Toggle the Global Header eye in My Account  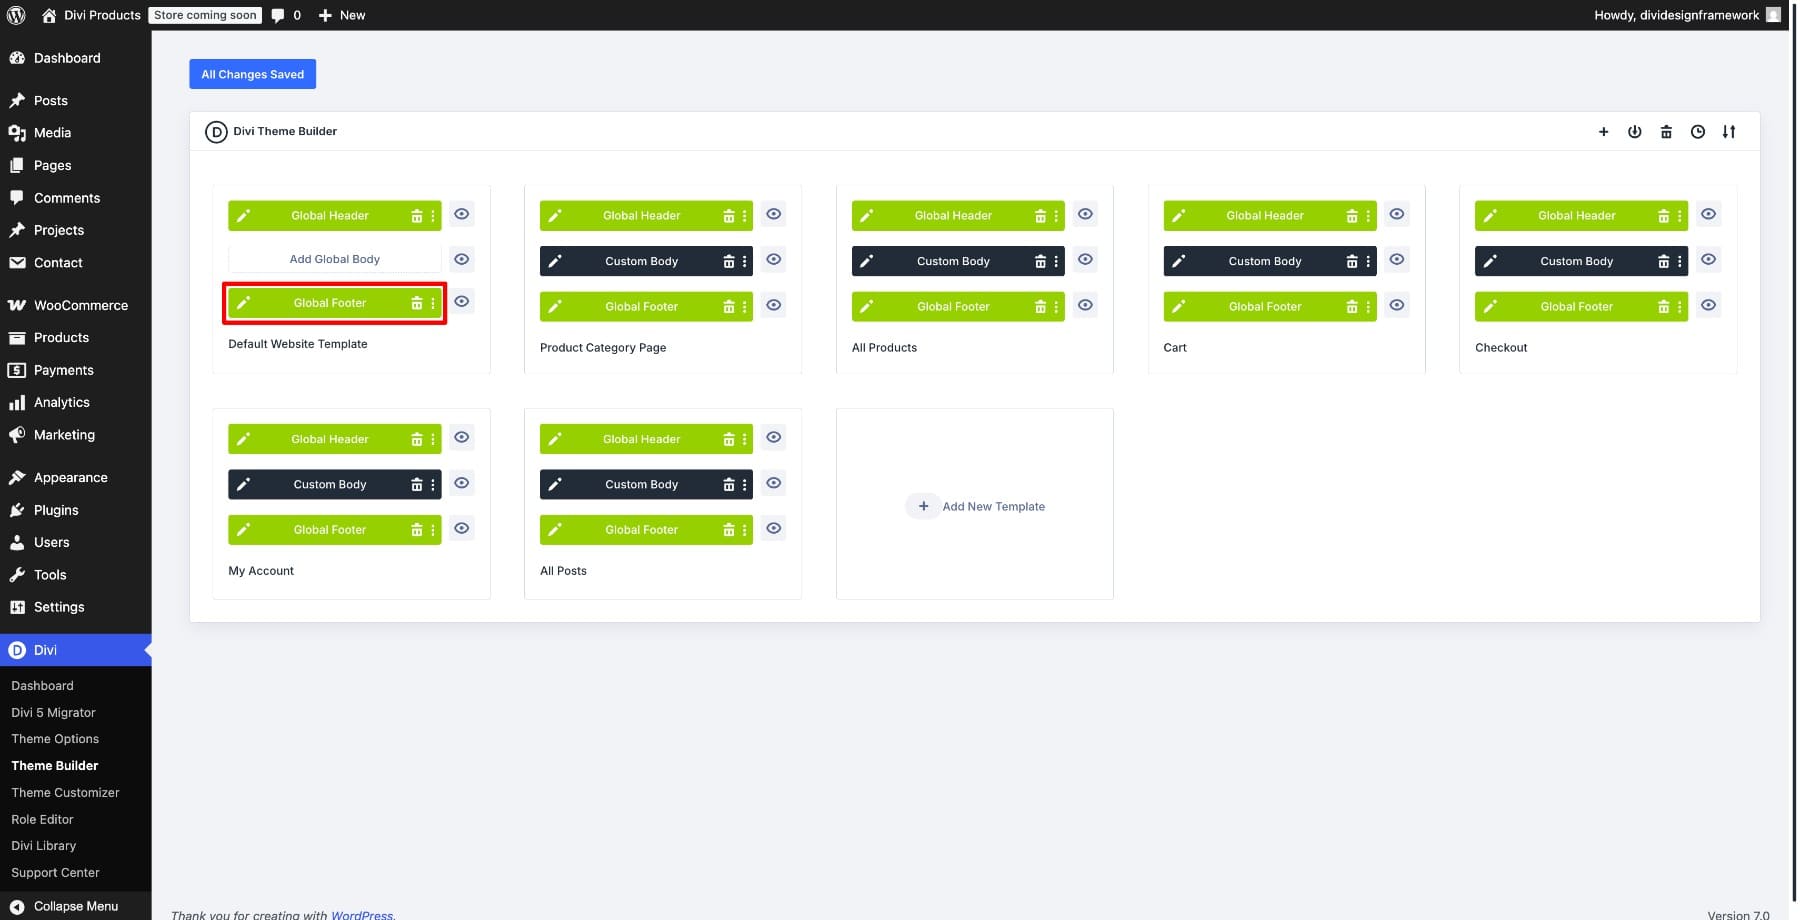[x=461, y=437]
